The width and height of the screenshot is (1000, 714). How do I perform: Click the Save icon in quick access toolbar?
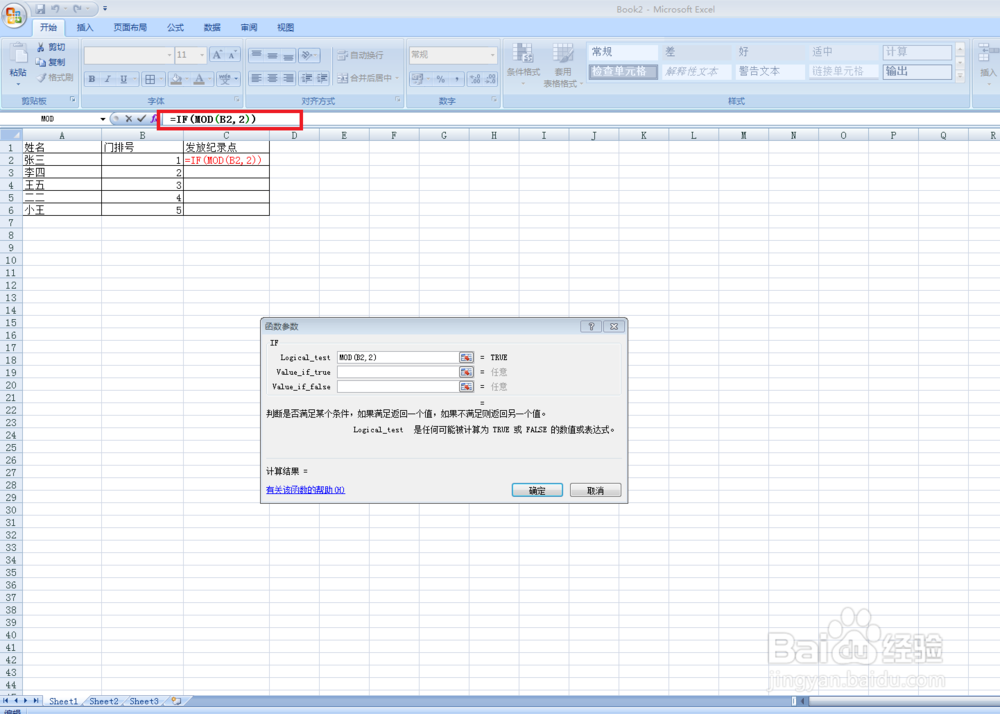[40, 9]
